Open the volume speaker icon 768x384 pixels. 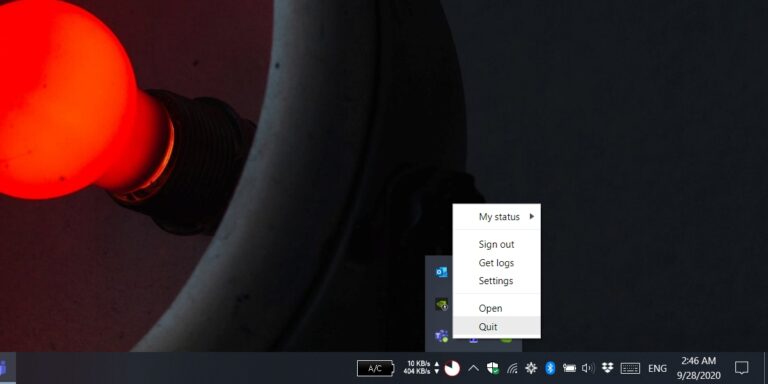[588, 368]
